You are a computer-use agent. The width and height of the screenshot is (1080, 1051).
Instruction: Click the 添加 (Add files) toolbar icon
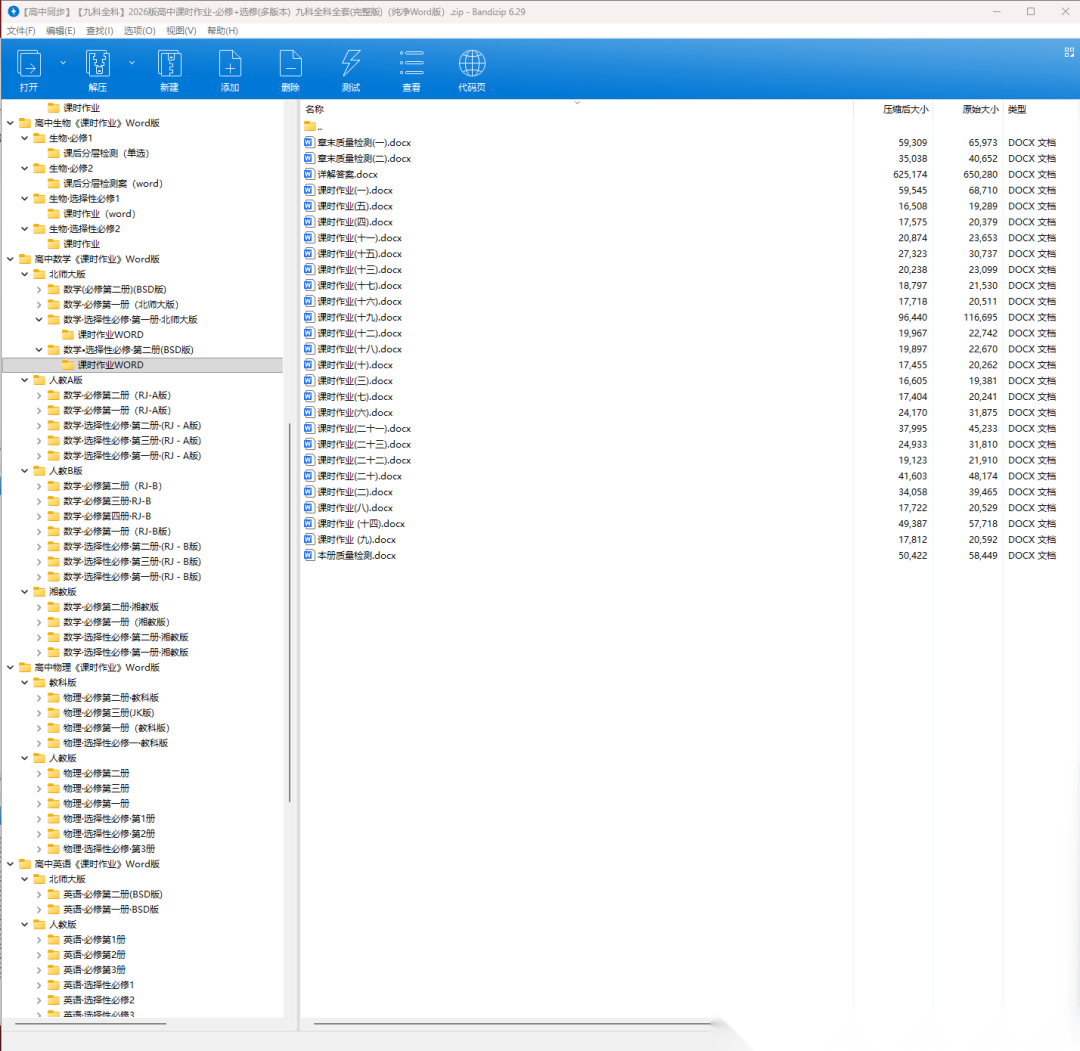pyautogui.click(x=230, y=66)
